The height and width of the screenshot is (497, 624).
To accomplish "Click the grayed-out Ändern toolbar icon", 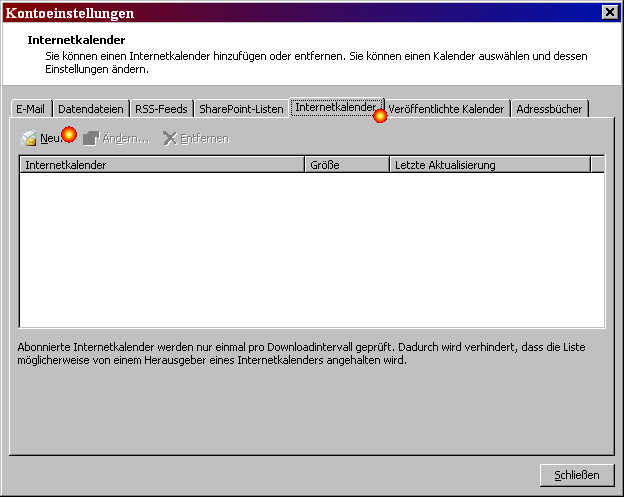I will (x=91, y=138).
